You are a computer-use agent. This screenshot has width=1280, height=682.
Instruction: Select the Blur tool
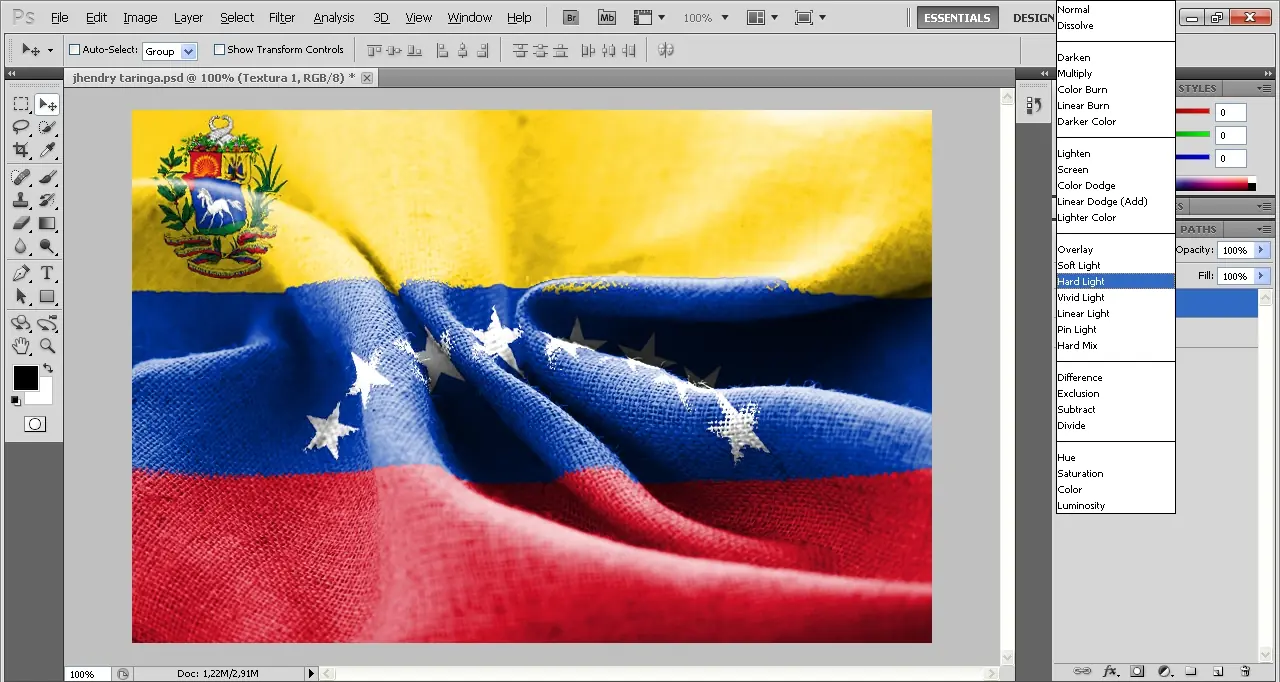point(20,246)
